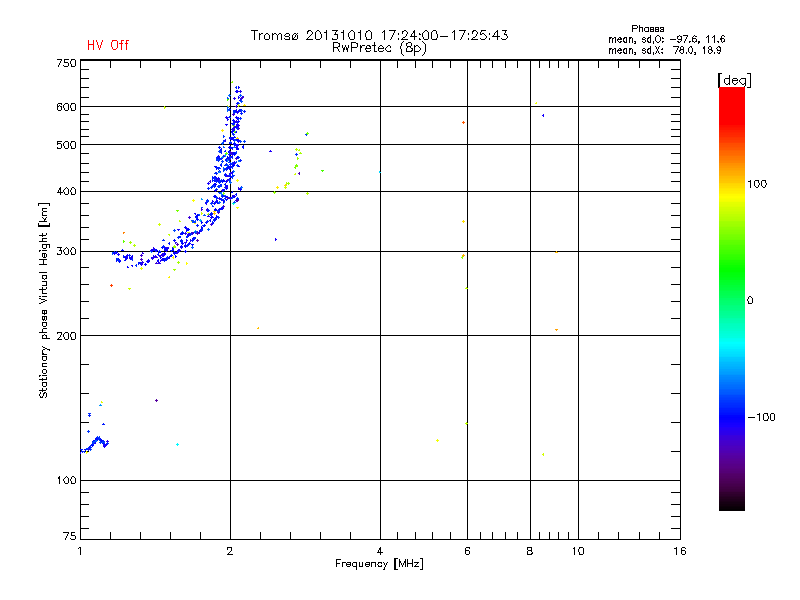800x600 pixels.
Task: Click the 'Phases' header text
Action: tap(647, 29)
